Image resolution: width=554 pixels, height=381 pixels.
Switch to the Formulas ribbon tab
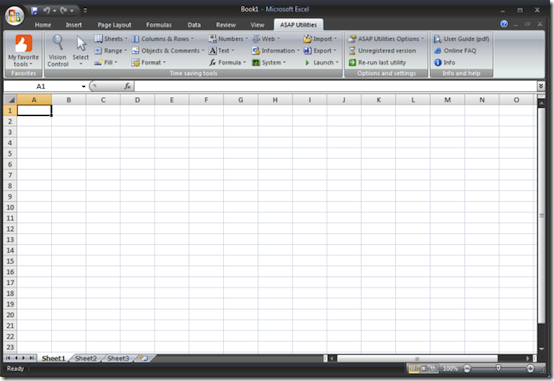(x=159, y=25)
